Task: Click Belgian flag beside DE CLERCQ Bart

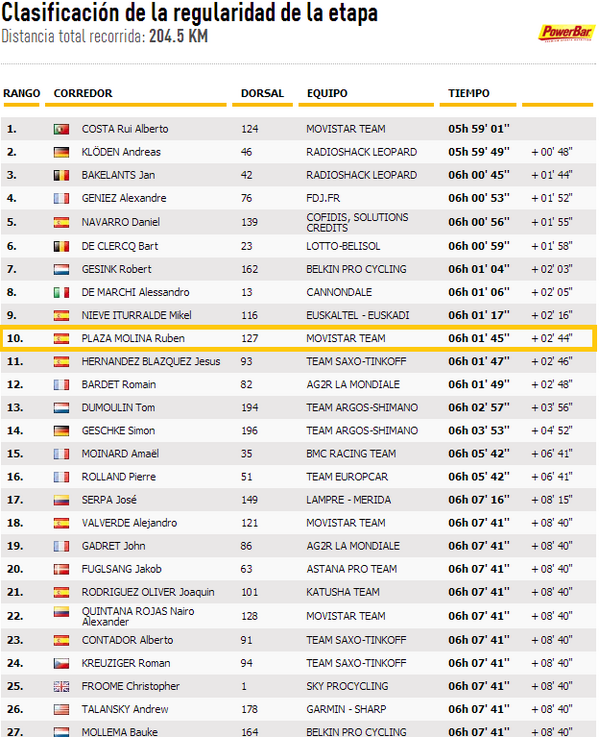Action: 61,246
